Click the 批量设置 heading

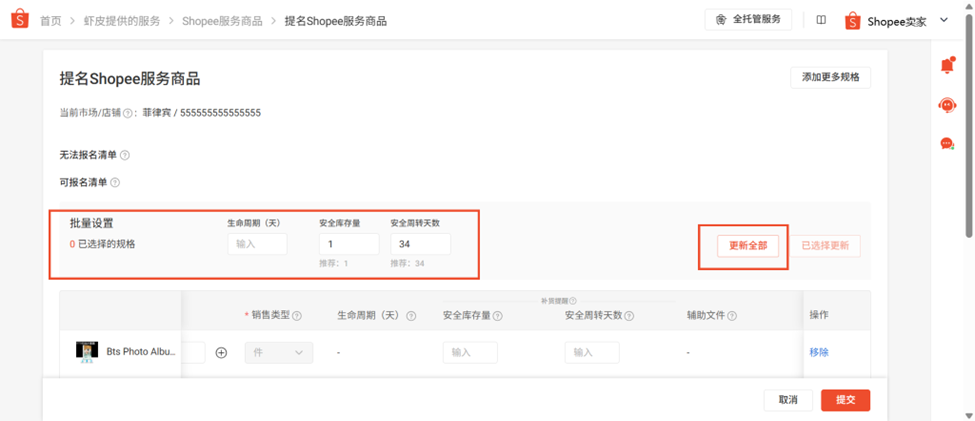91,224
